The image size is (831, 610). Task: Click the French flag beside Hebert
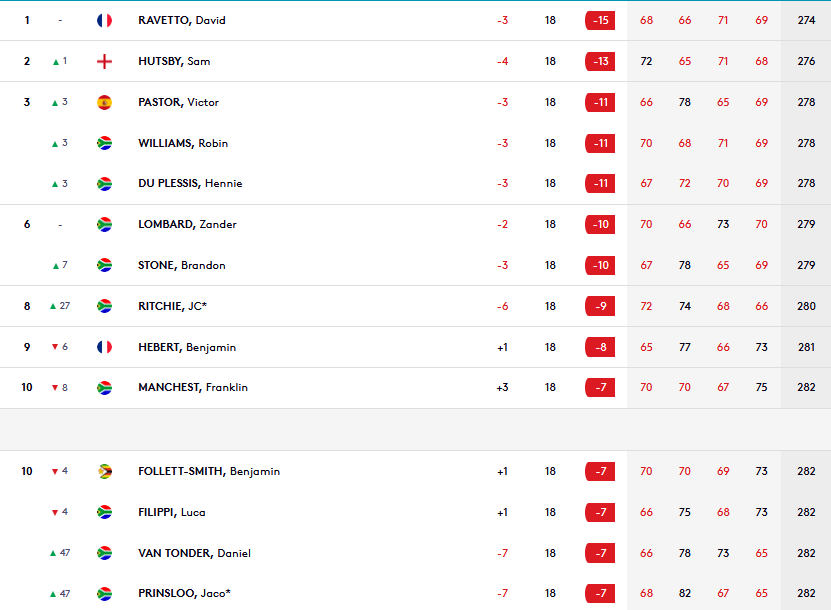click(104, 347)
